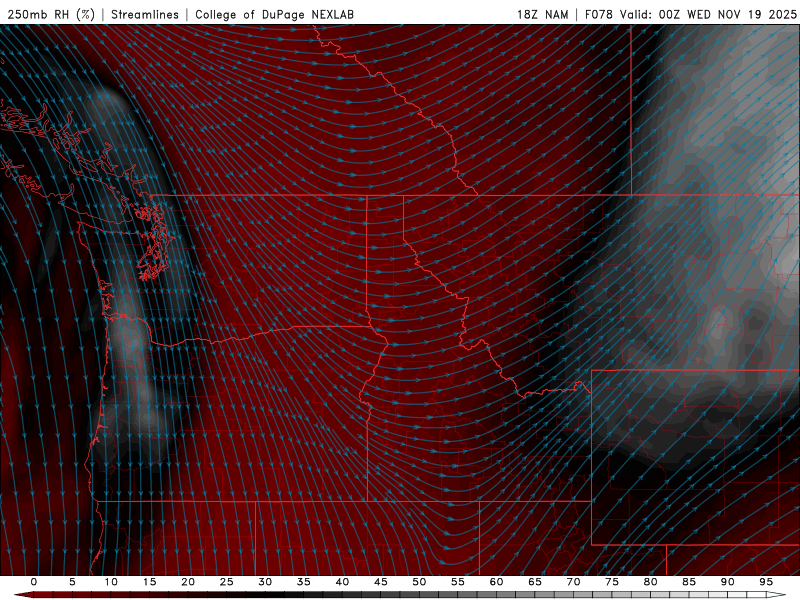Click the colorbar label "15"
This screenshot has width=800, height=600.
click(149, 582)
